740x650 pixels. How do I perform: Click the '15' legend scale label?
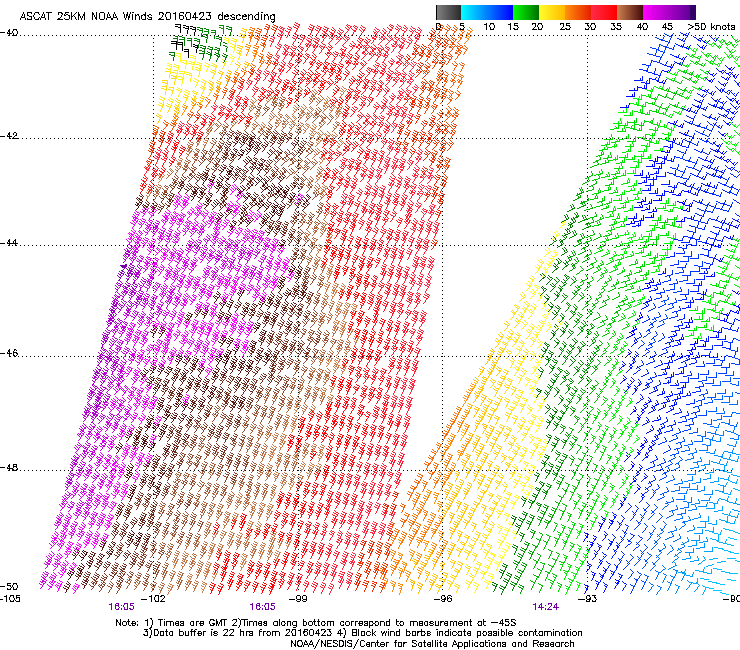513,26
